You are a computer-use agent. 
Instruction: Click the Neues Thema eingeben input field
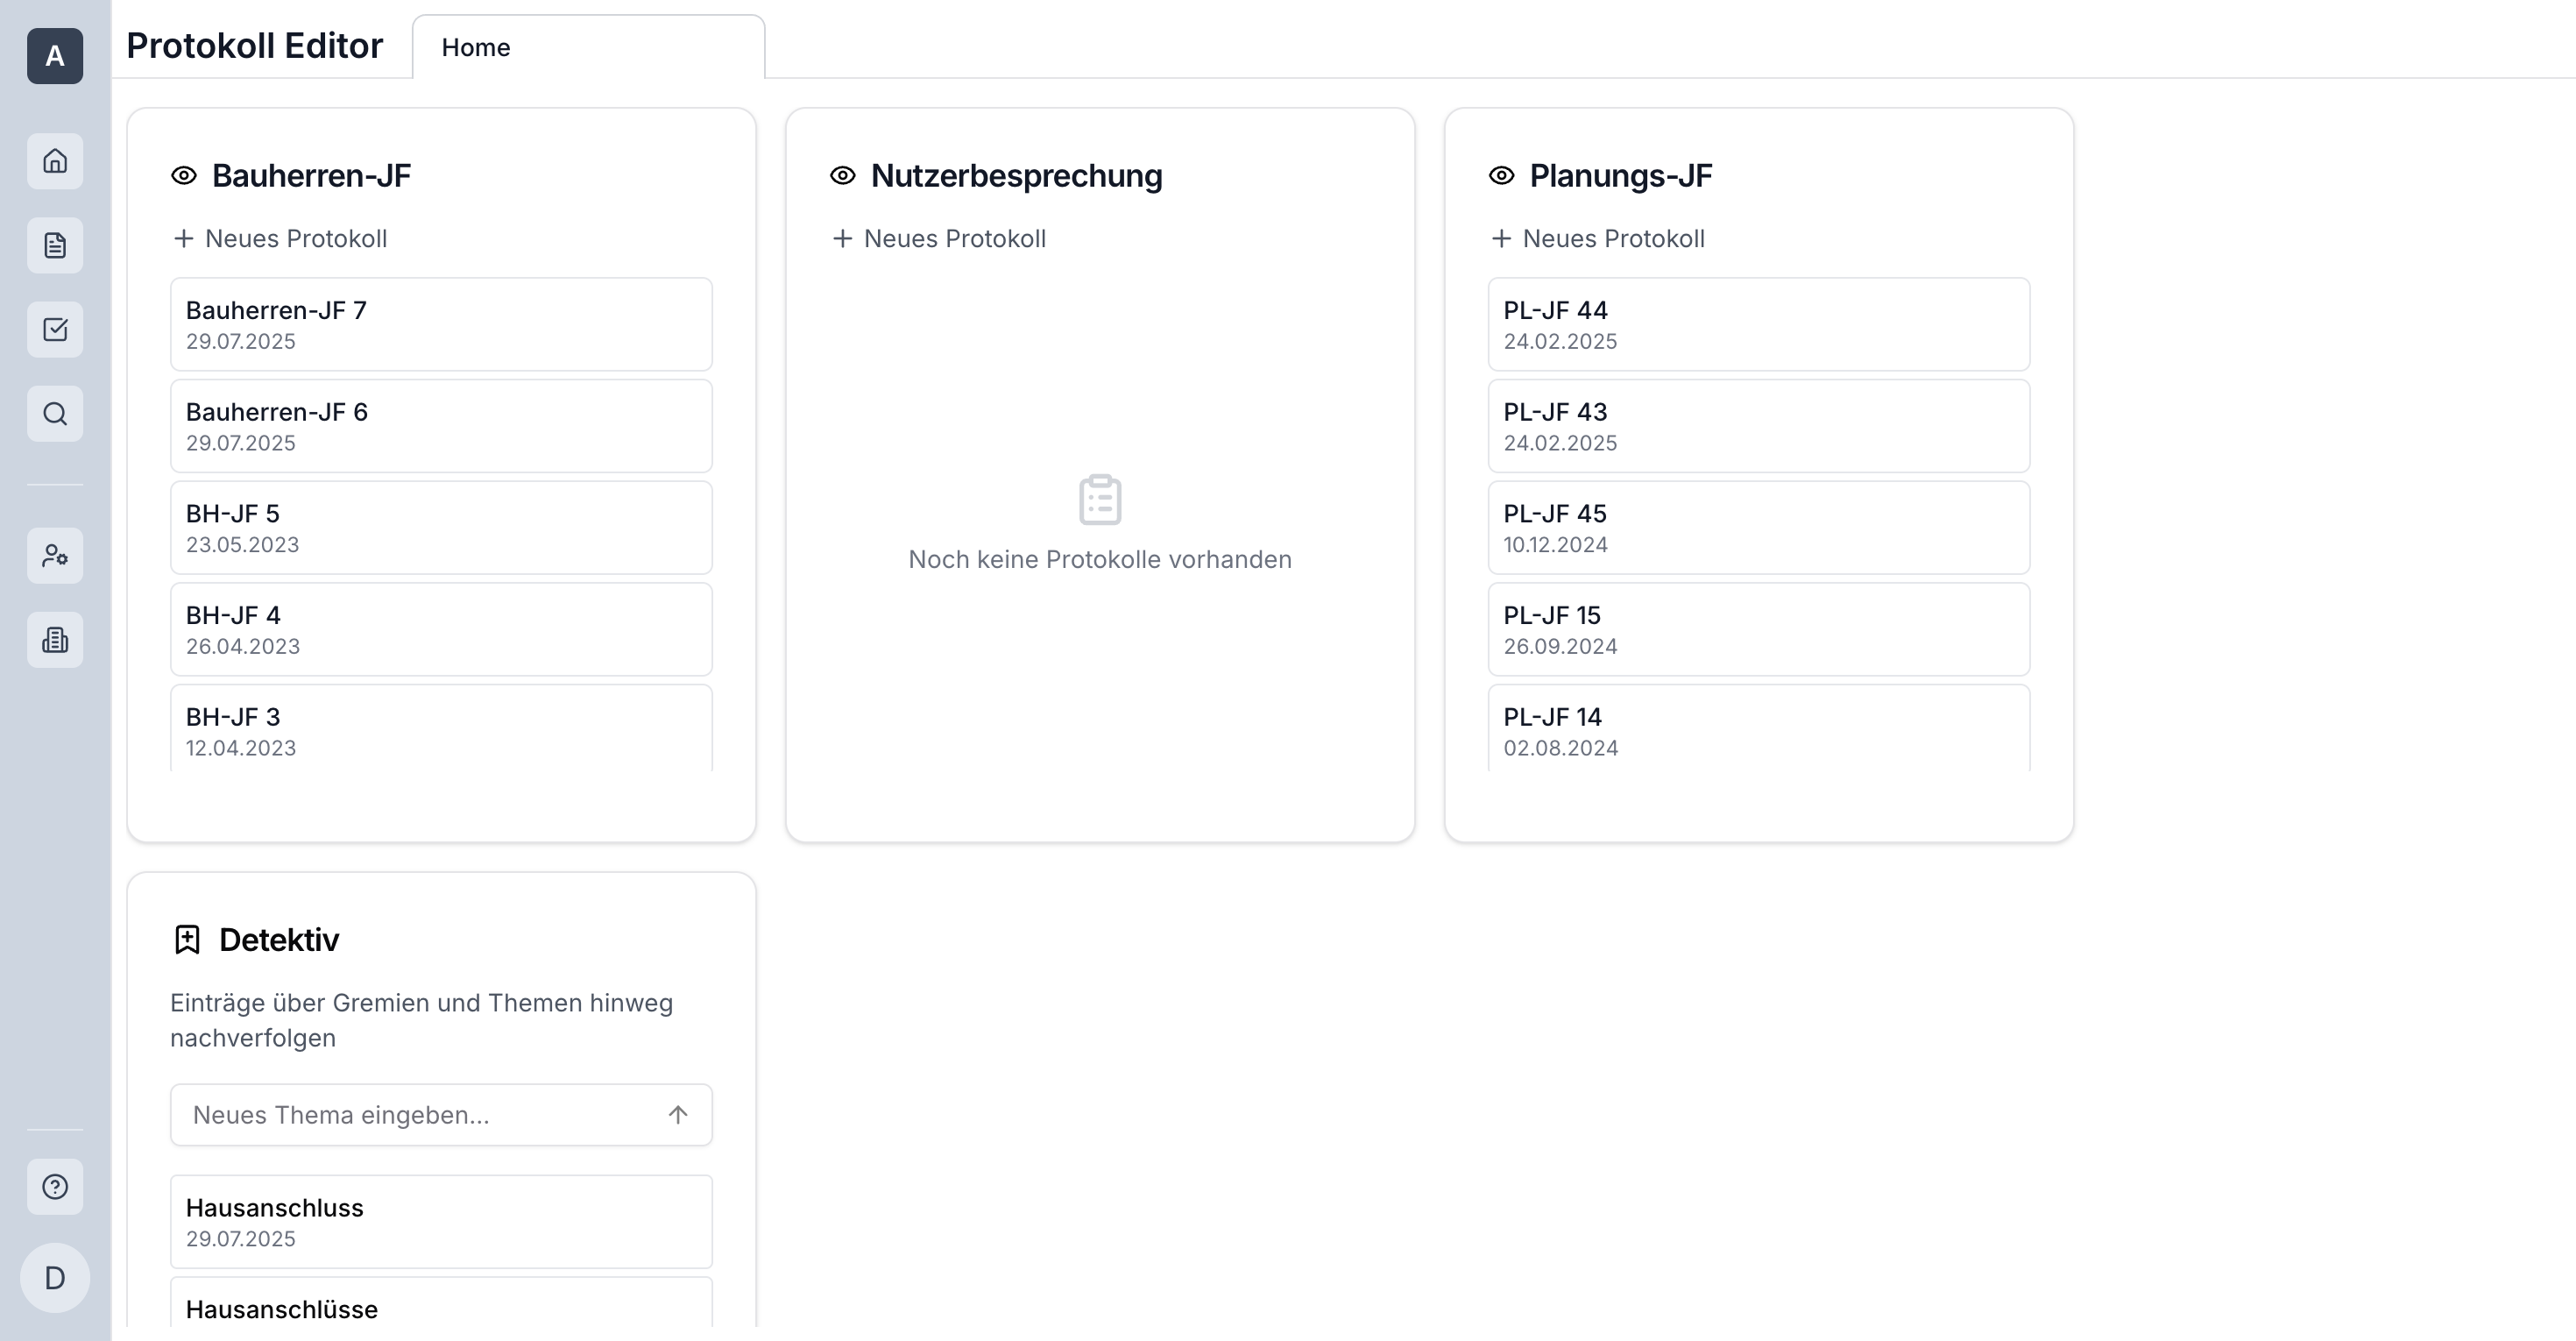420,1115
